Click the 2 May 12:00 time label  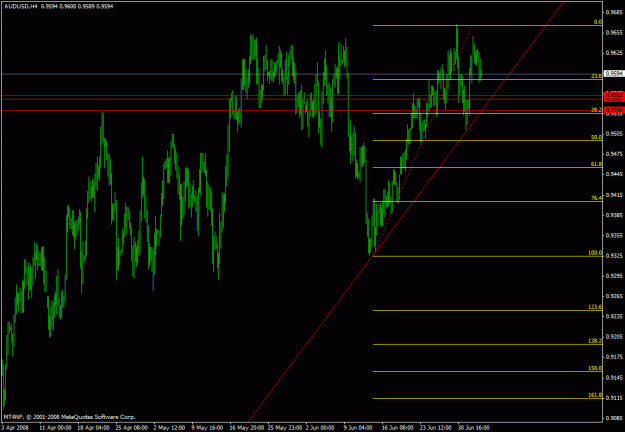(x=170, y=428)
